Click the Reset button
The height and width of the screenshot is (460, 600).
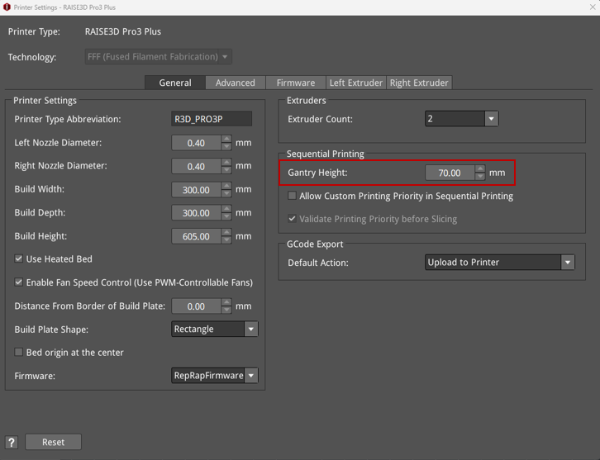pos(53,441)
